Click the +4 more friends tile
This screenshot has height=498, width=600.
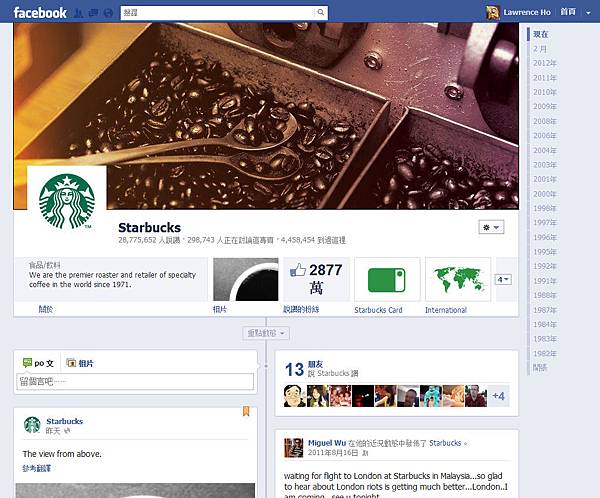click(x=498, y=396)
